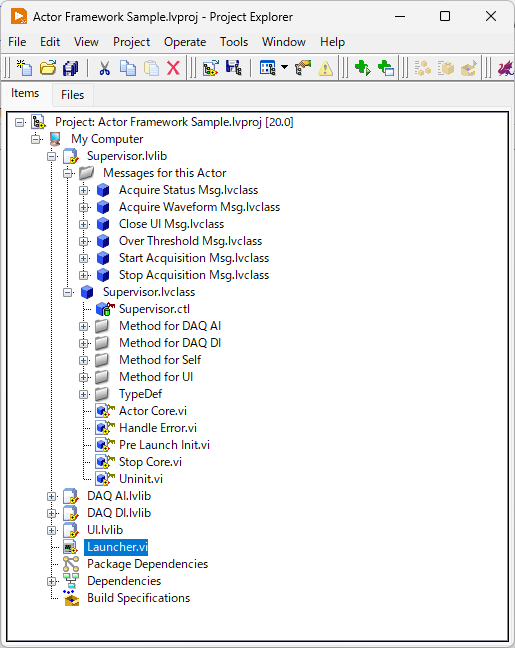
Task: Select Method for UI folder
Action: pyautogui.click(x=156, y=377)
